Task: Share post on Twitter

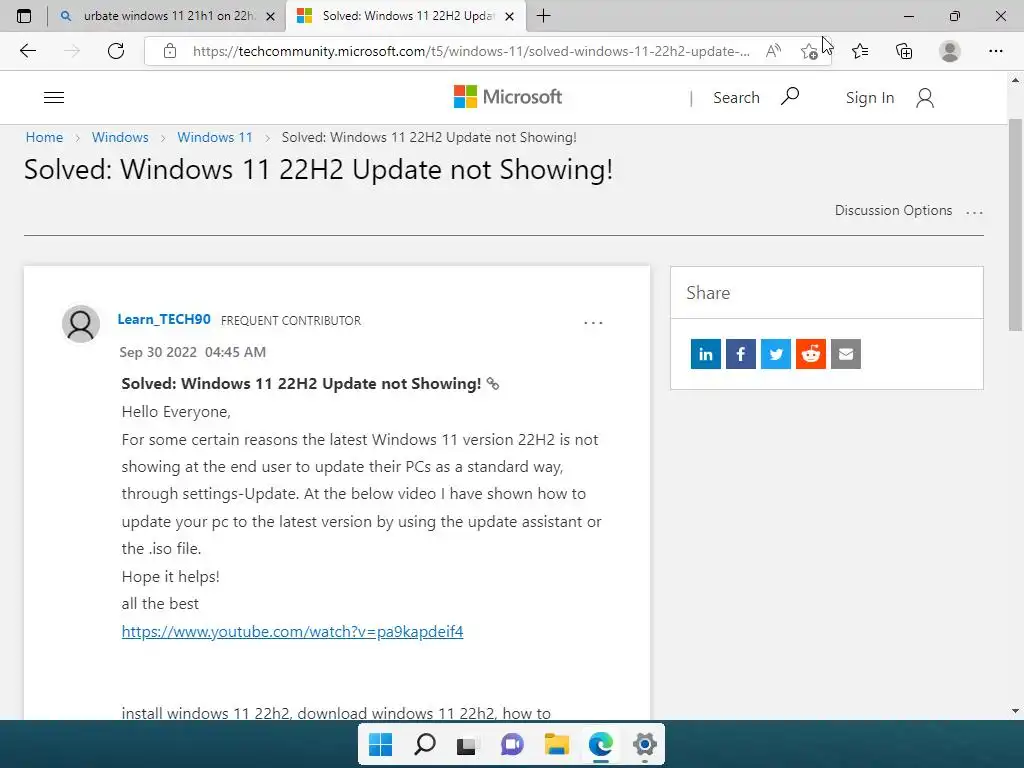Action: tap(776, 354)
